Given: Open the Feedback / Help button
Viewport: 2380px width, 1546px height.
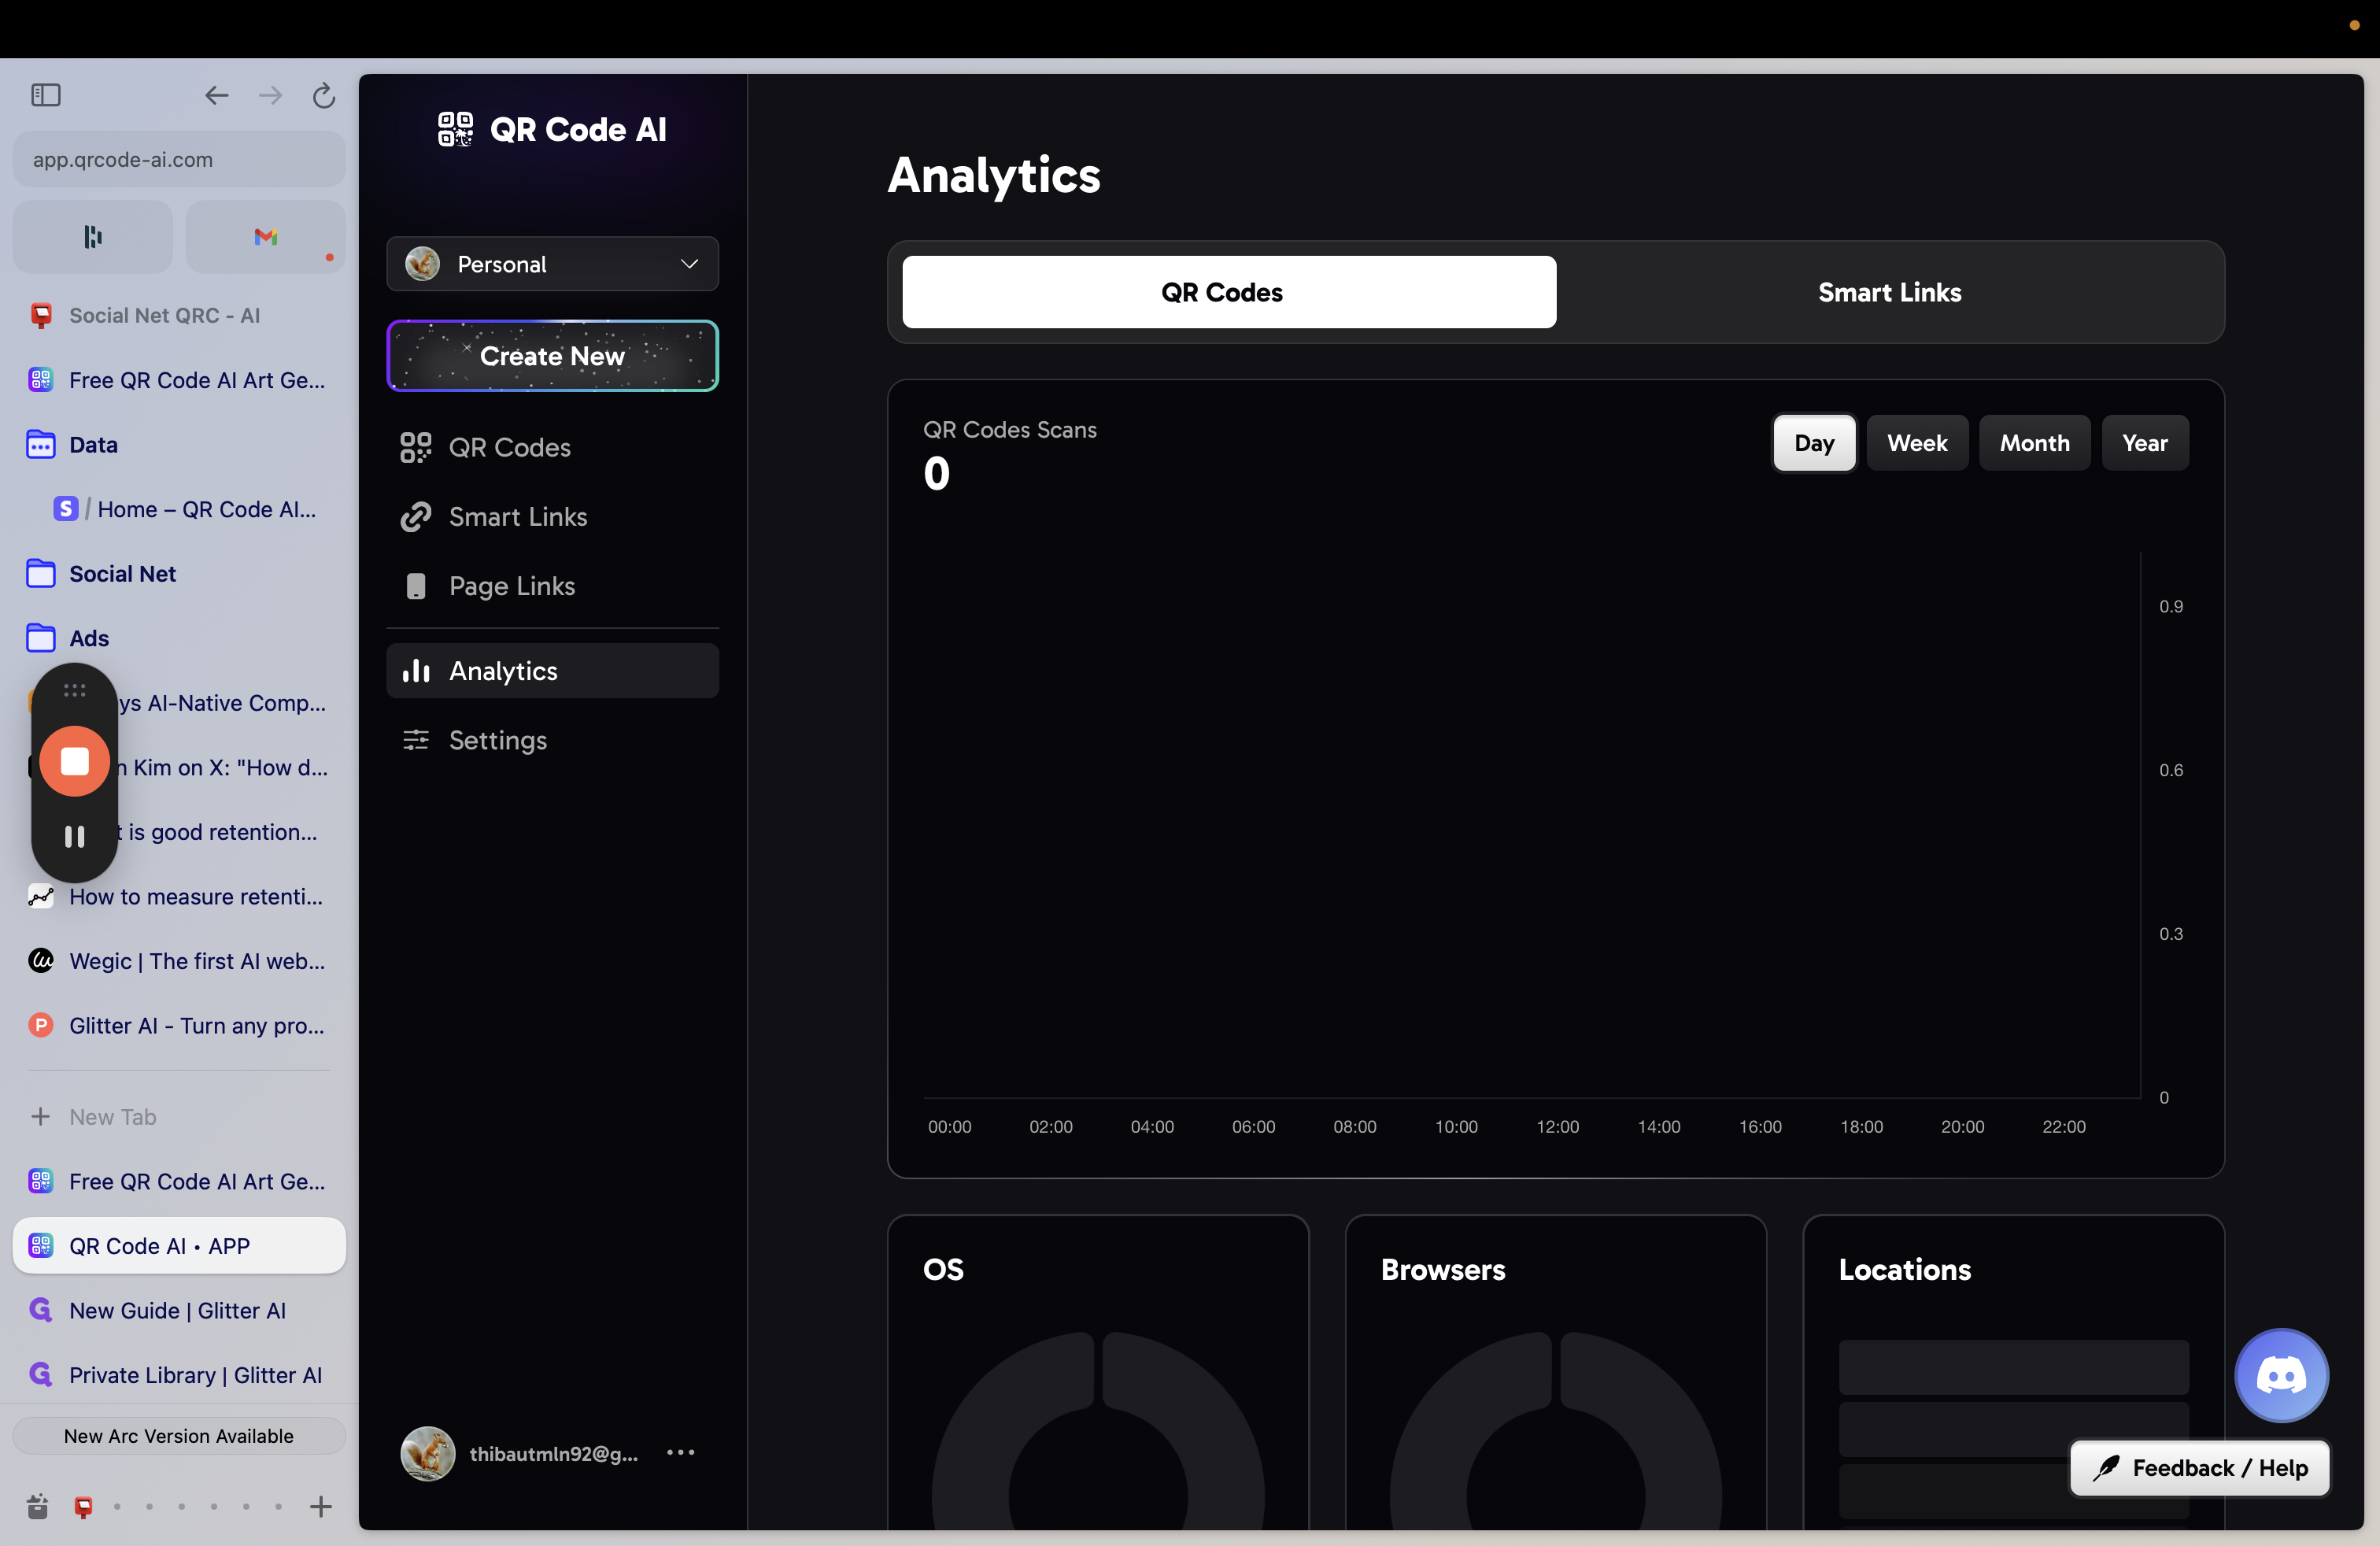Looking at the screenshot, I should (x=2199, y=1468).
